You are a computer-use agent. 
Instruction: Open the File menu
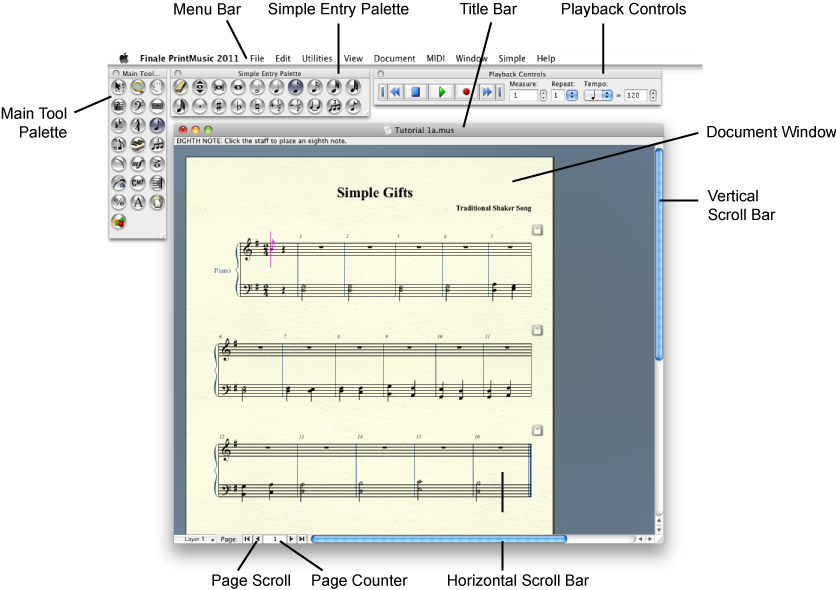[257, 59]
